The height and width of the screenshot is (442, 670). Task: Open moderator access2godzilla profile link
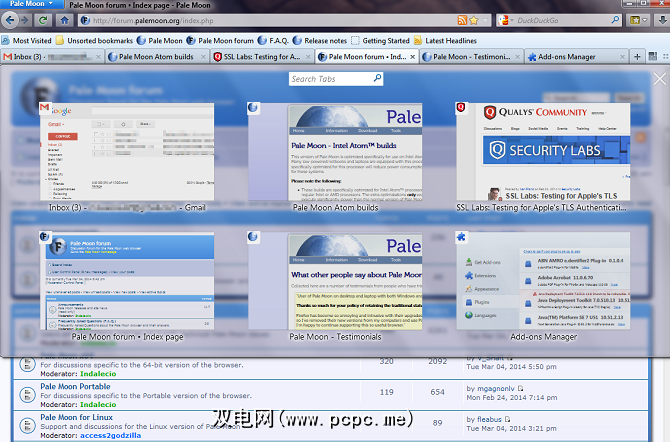point(110,436)
